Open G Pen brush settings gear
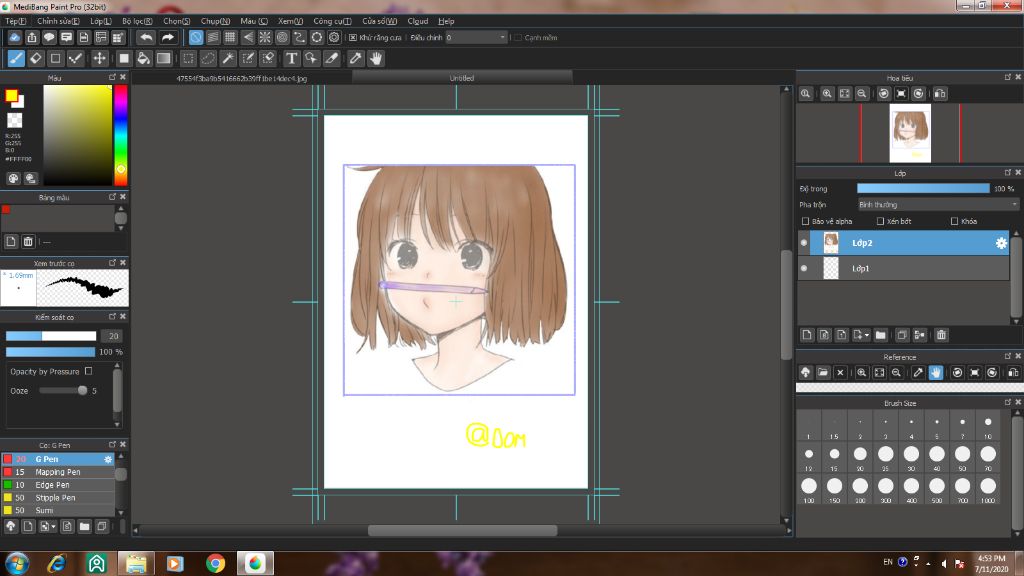Image resolution: width=1024 pixels, height=576 pixels. pos(108,459)
